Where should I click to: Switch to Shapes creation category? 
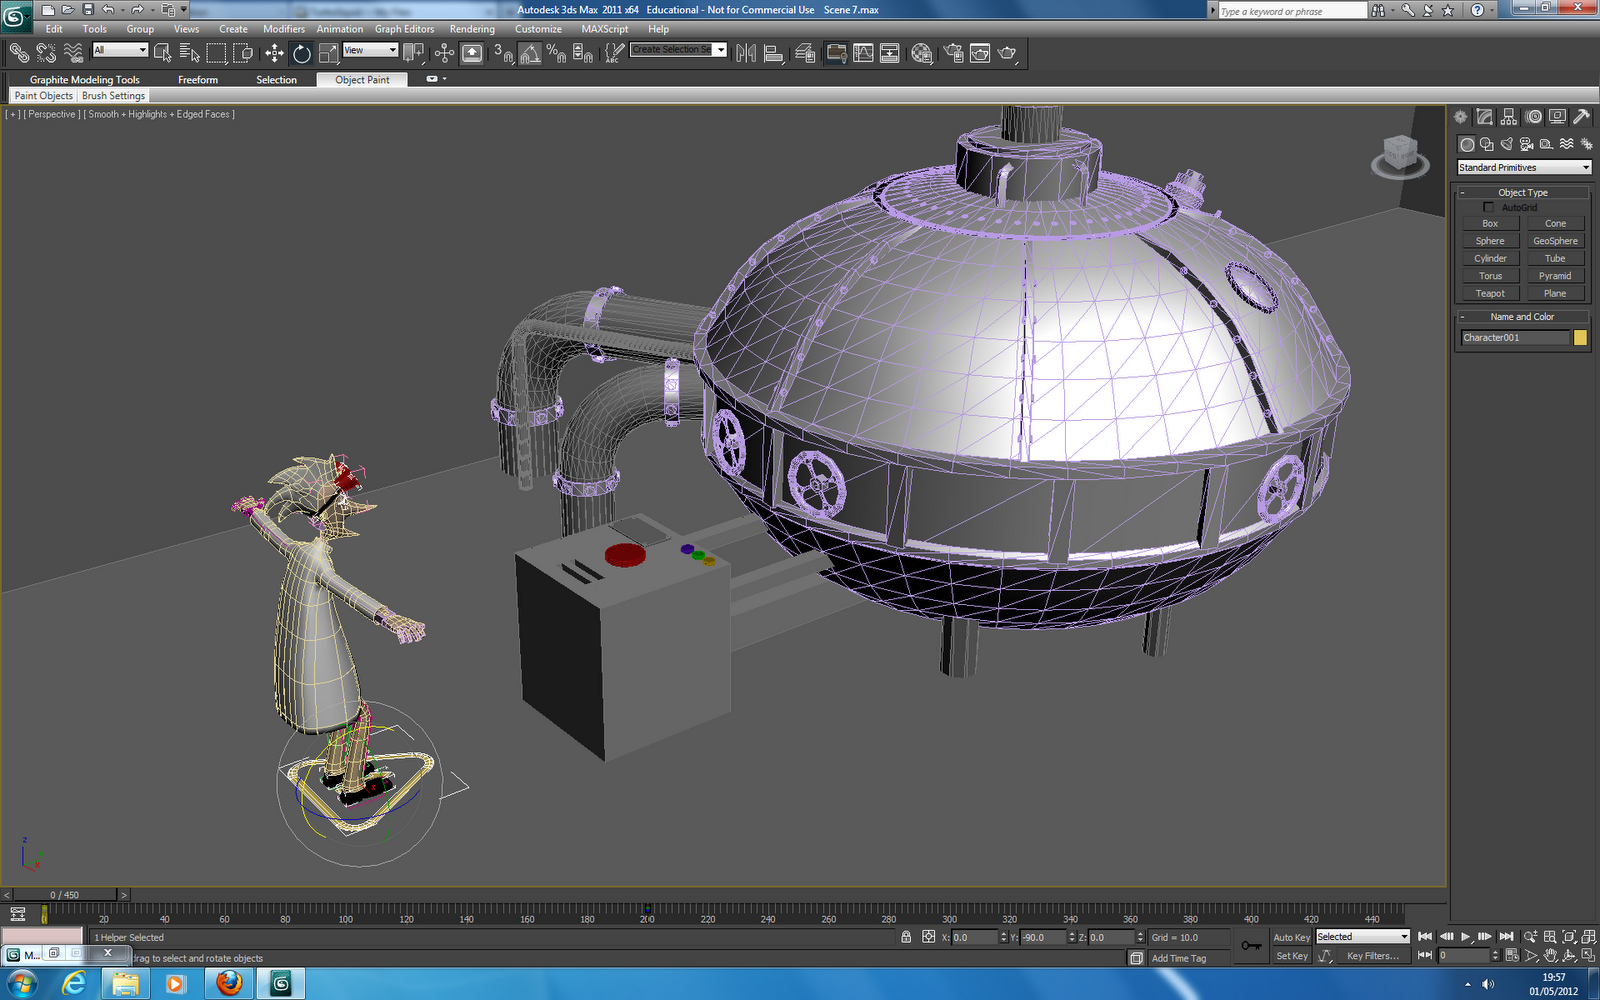[x=1487, y=144]
